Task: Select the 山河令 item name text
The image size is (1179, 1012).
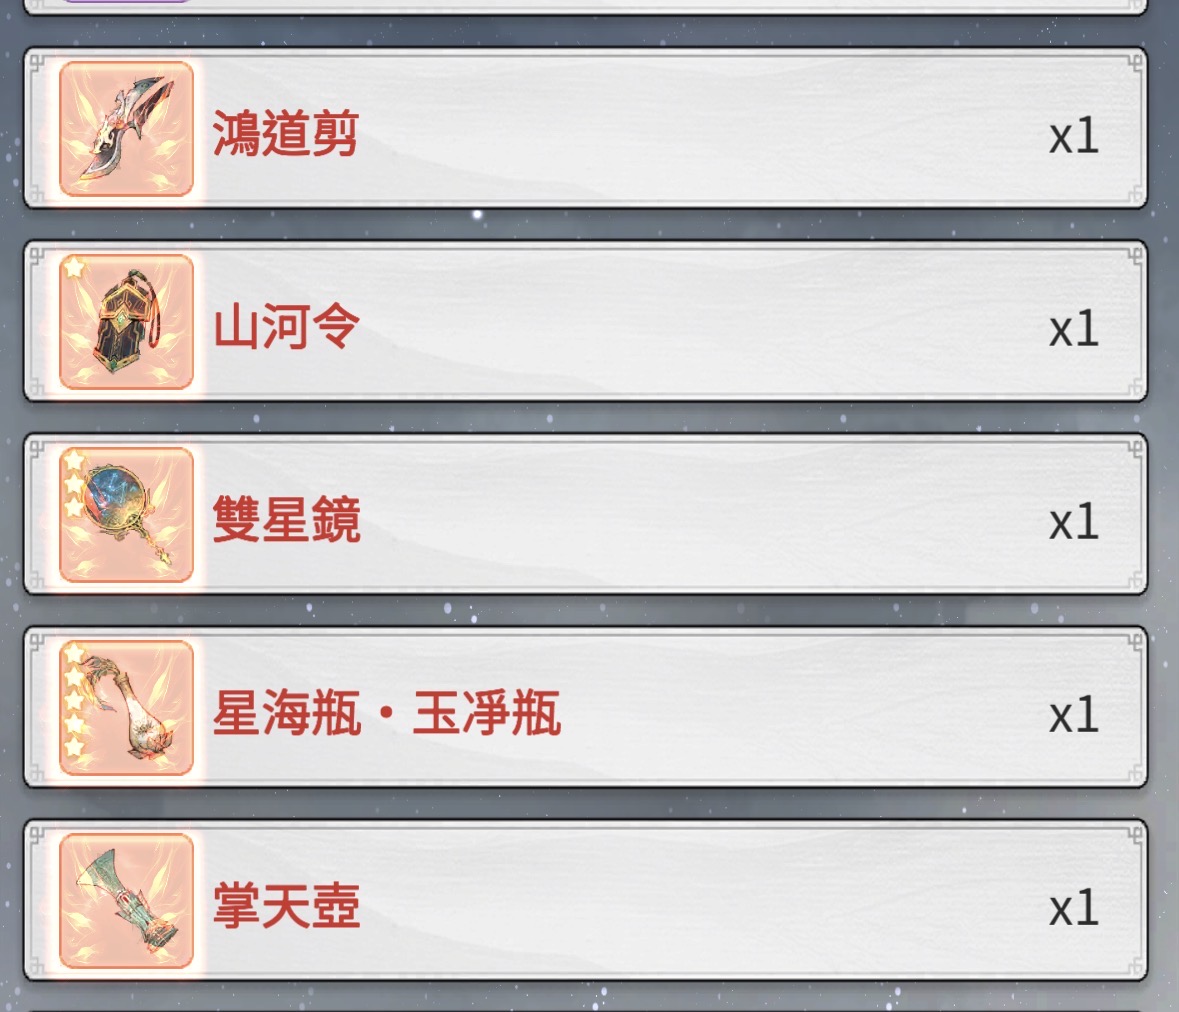Action: click(x=286, y=327)
